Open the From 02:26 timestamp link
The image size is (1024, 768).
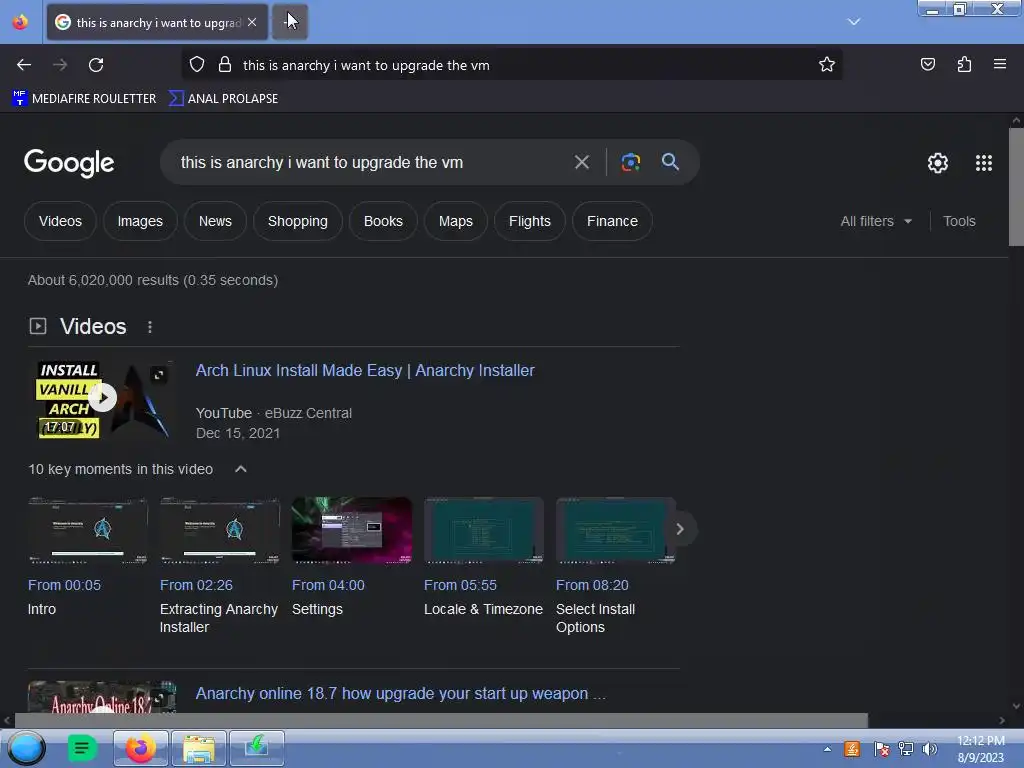pyautogui.click(x=196, y=585)
